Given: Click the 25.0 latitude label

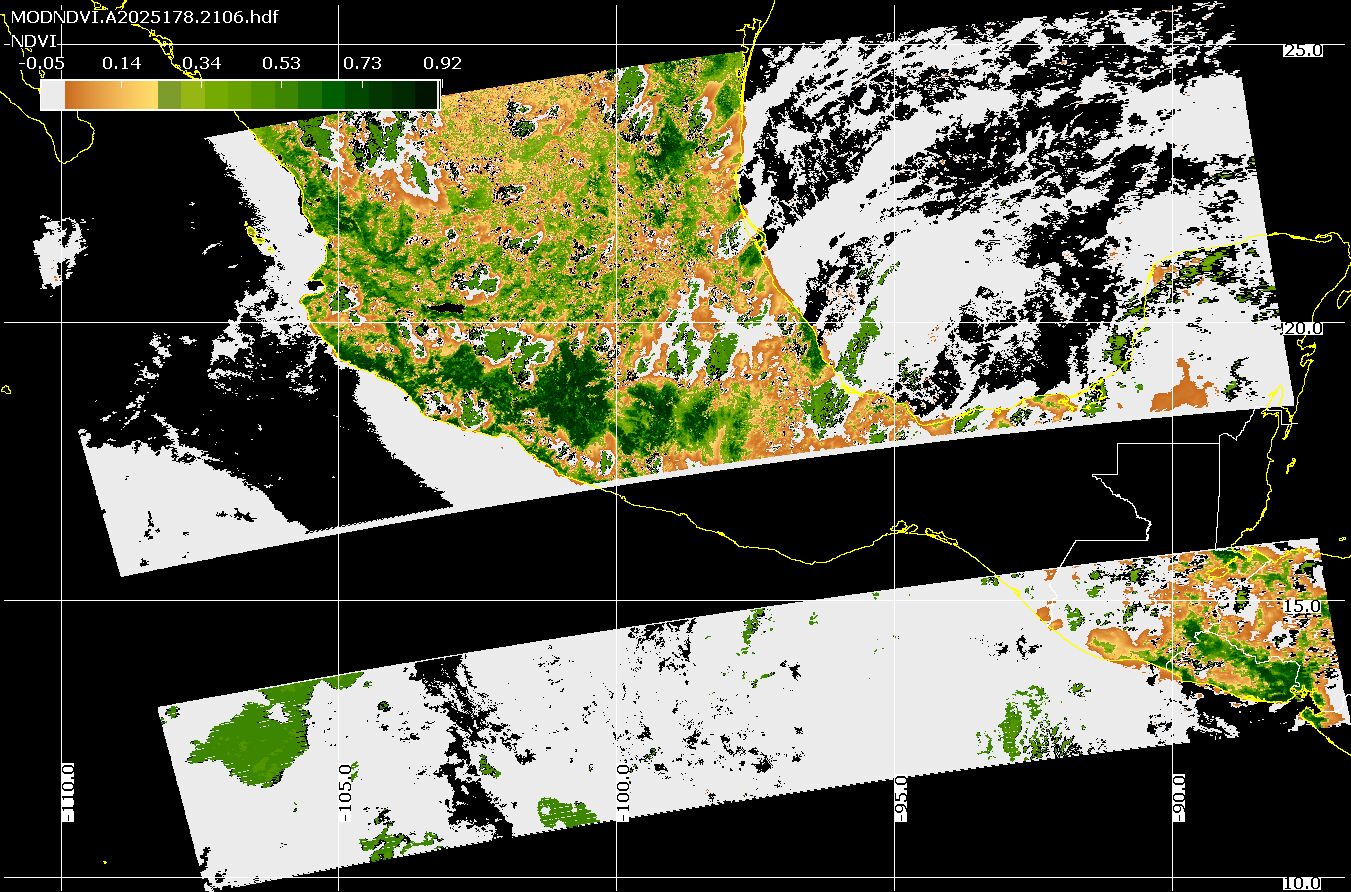Looking at the screenshot, I should [x=1302, y=50].
